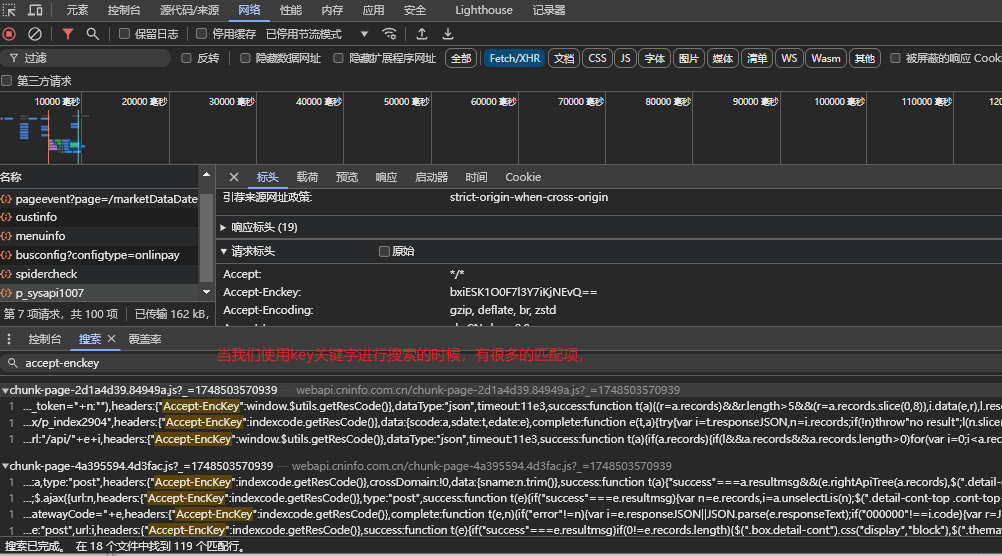Select 全部 request type filter
This screenshot has width=1002, height=556.
click(461, 58)
